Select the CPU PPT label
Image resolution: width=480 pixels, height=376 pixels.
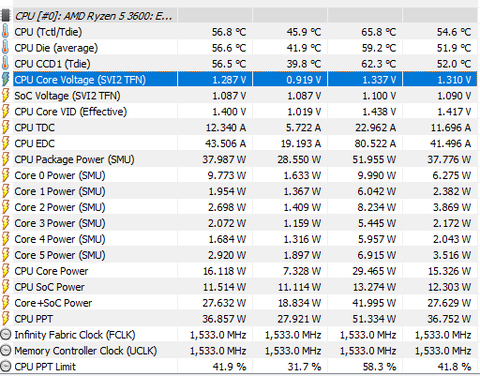click(33, 319)
